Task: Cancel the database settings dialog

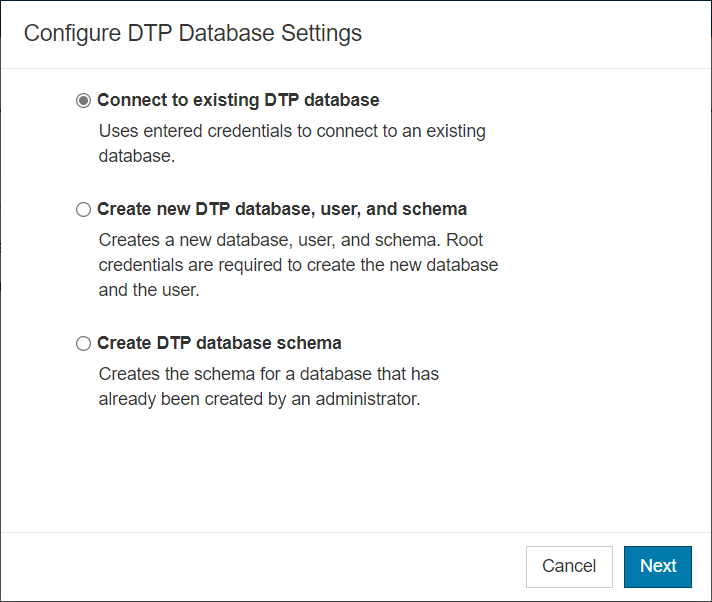Action: pos(569,567)
